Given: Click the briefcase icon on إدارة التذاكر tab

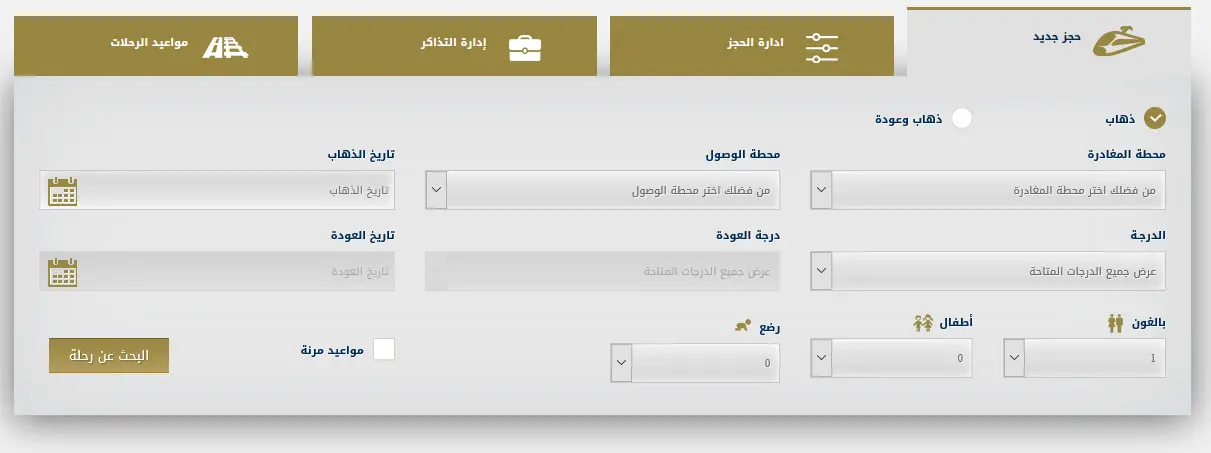Looking at the screenshot, I should click(525, 47).
